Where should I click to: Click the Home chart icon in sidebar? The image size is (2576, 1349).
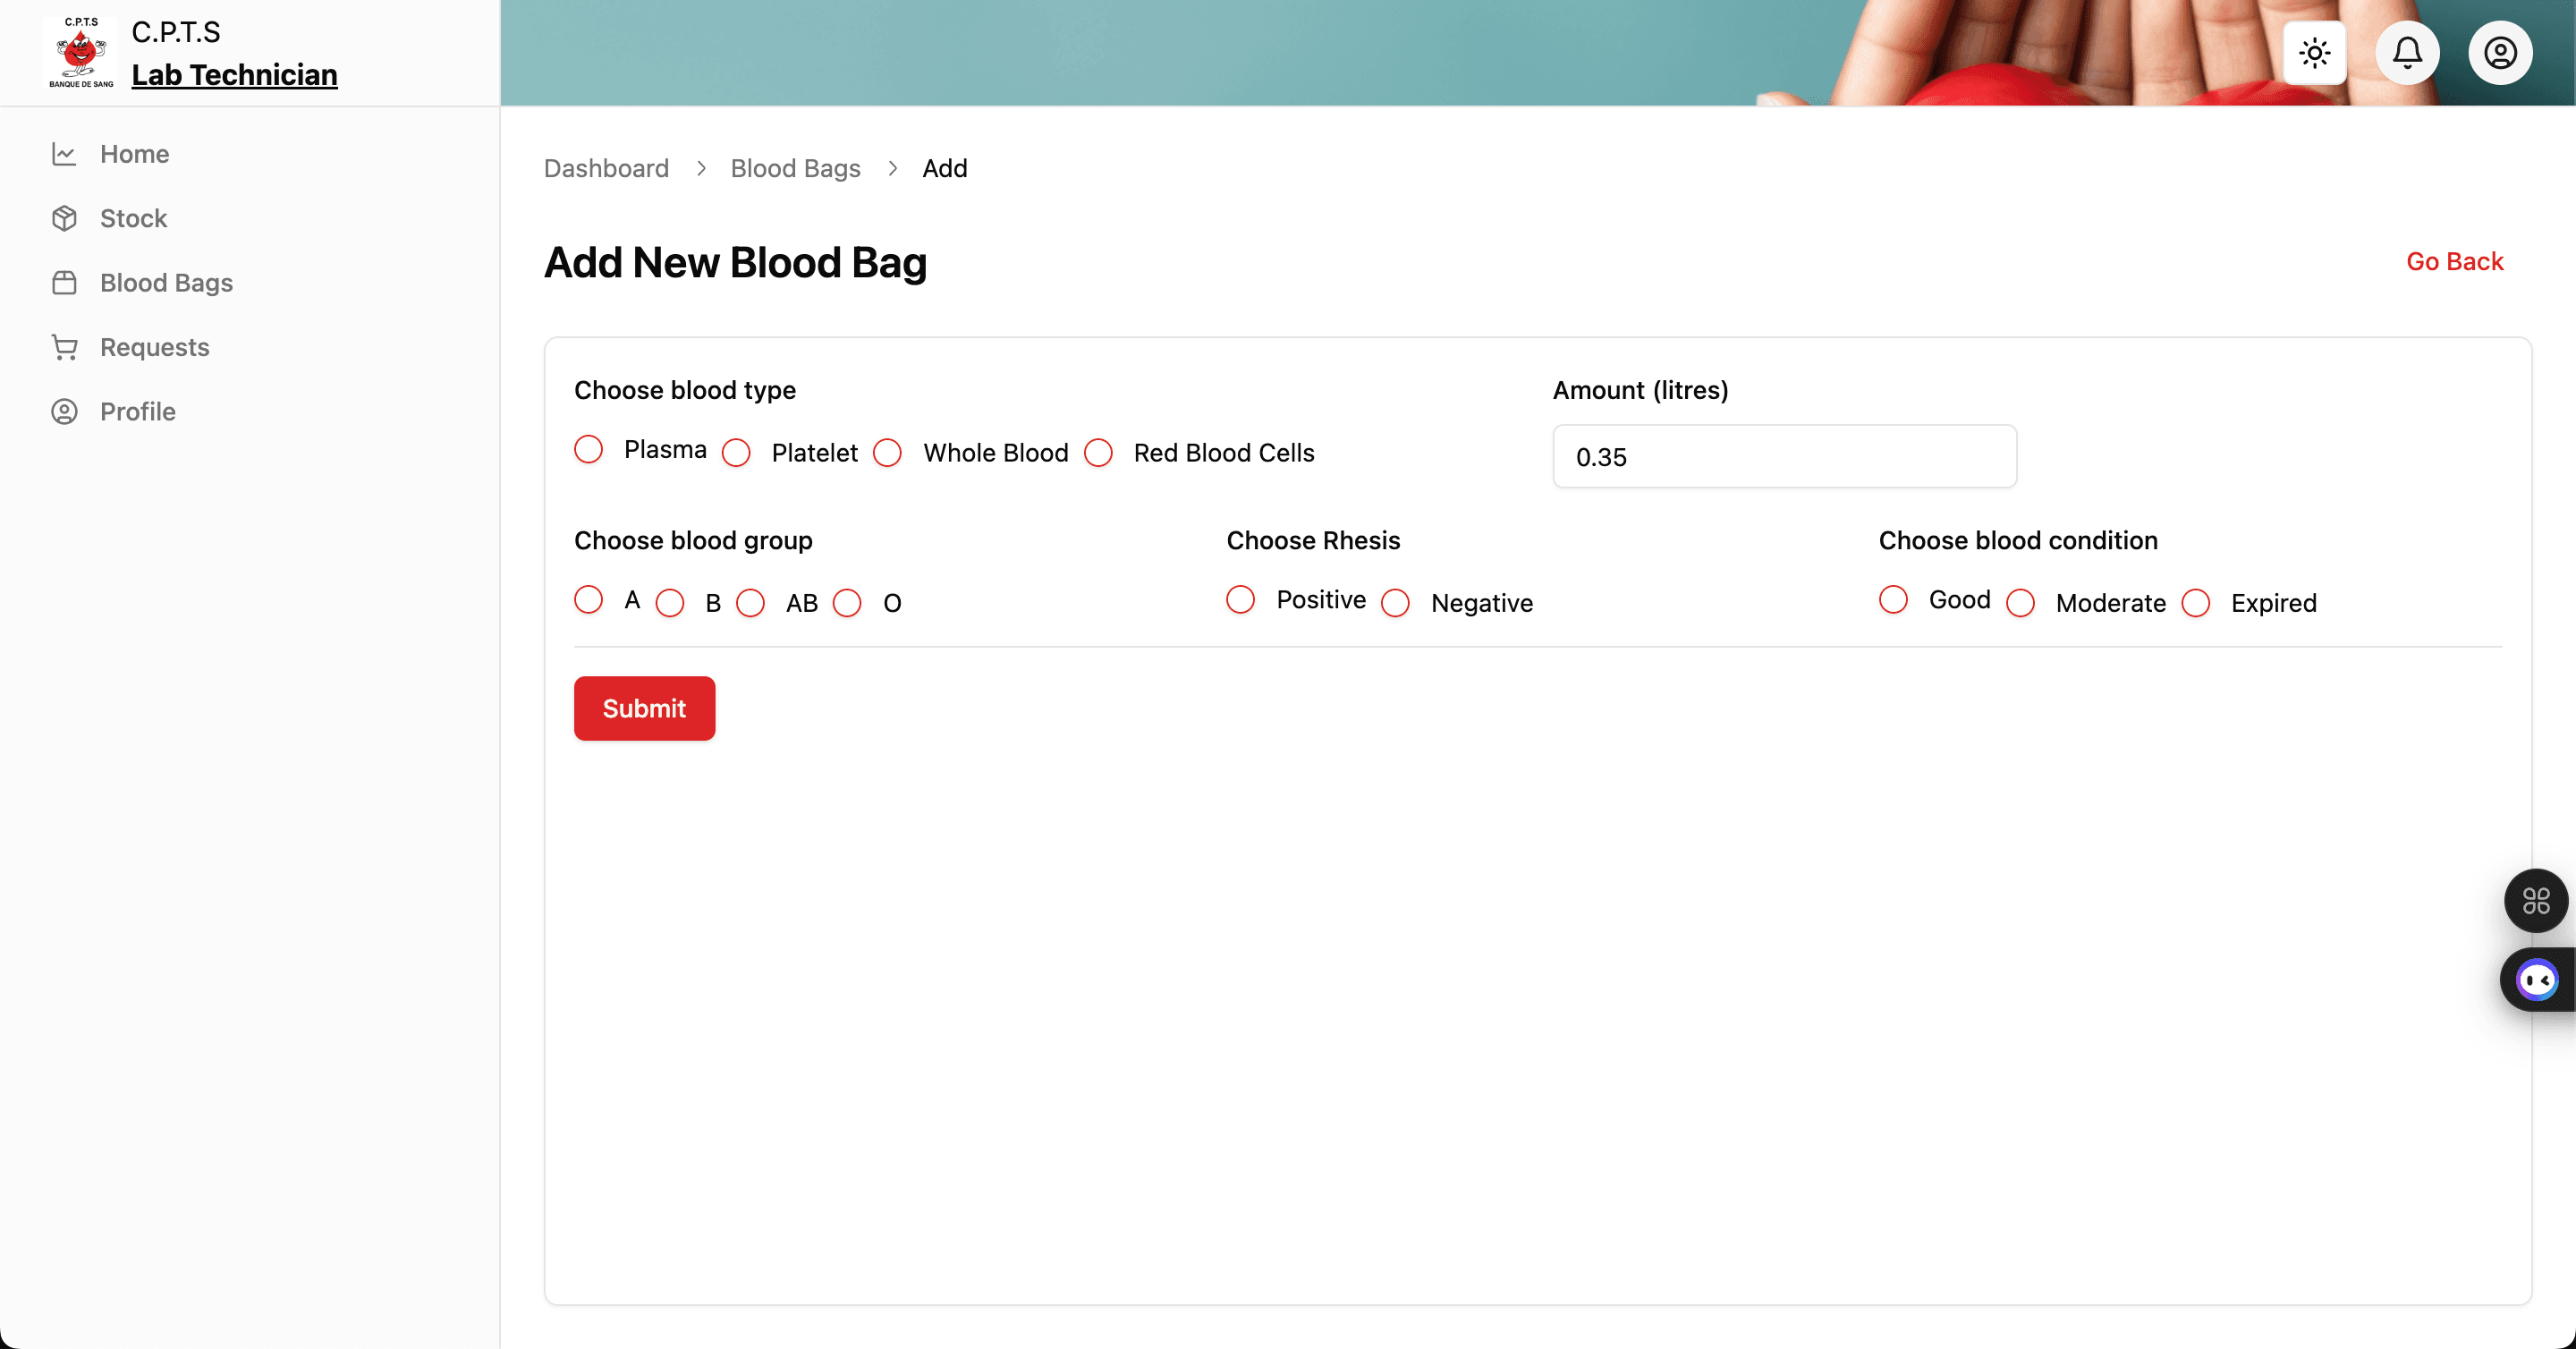[64, 154]
